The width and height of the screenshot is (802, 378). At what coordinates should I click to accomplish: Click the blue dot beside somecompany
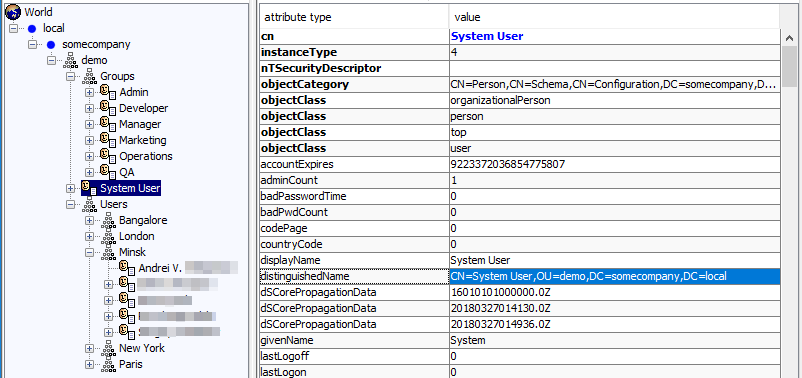coord(51,45)
